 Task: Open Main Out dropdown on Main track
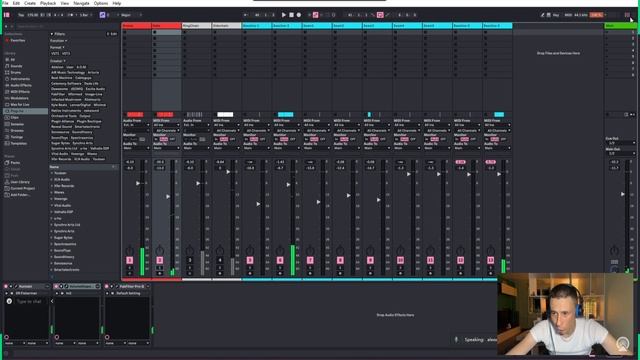[620, 153]
